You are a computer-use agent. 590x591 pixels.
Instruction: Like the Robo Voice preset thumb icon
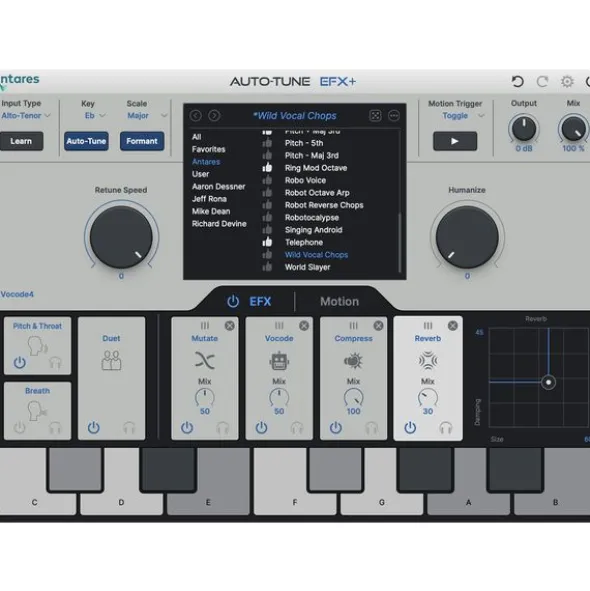(x=267, y=180)
